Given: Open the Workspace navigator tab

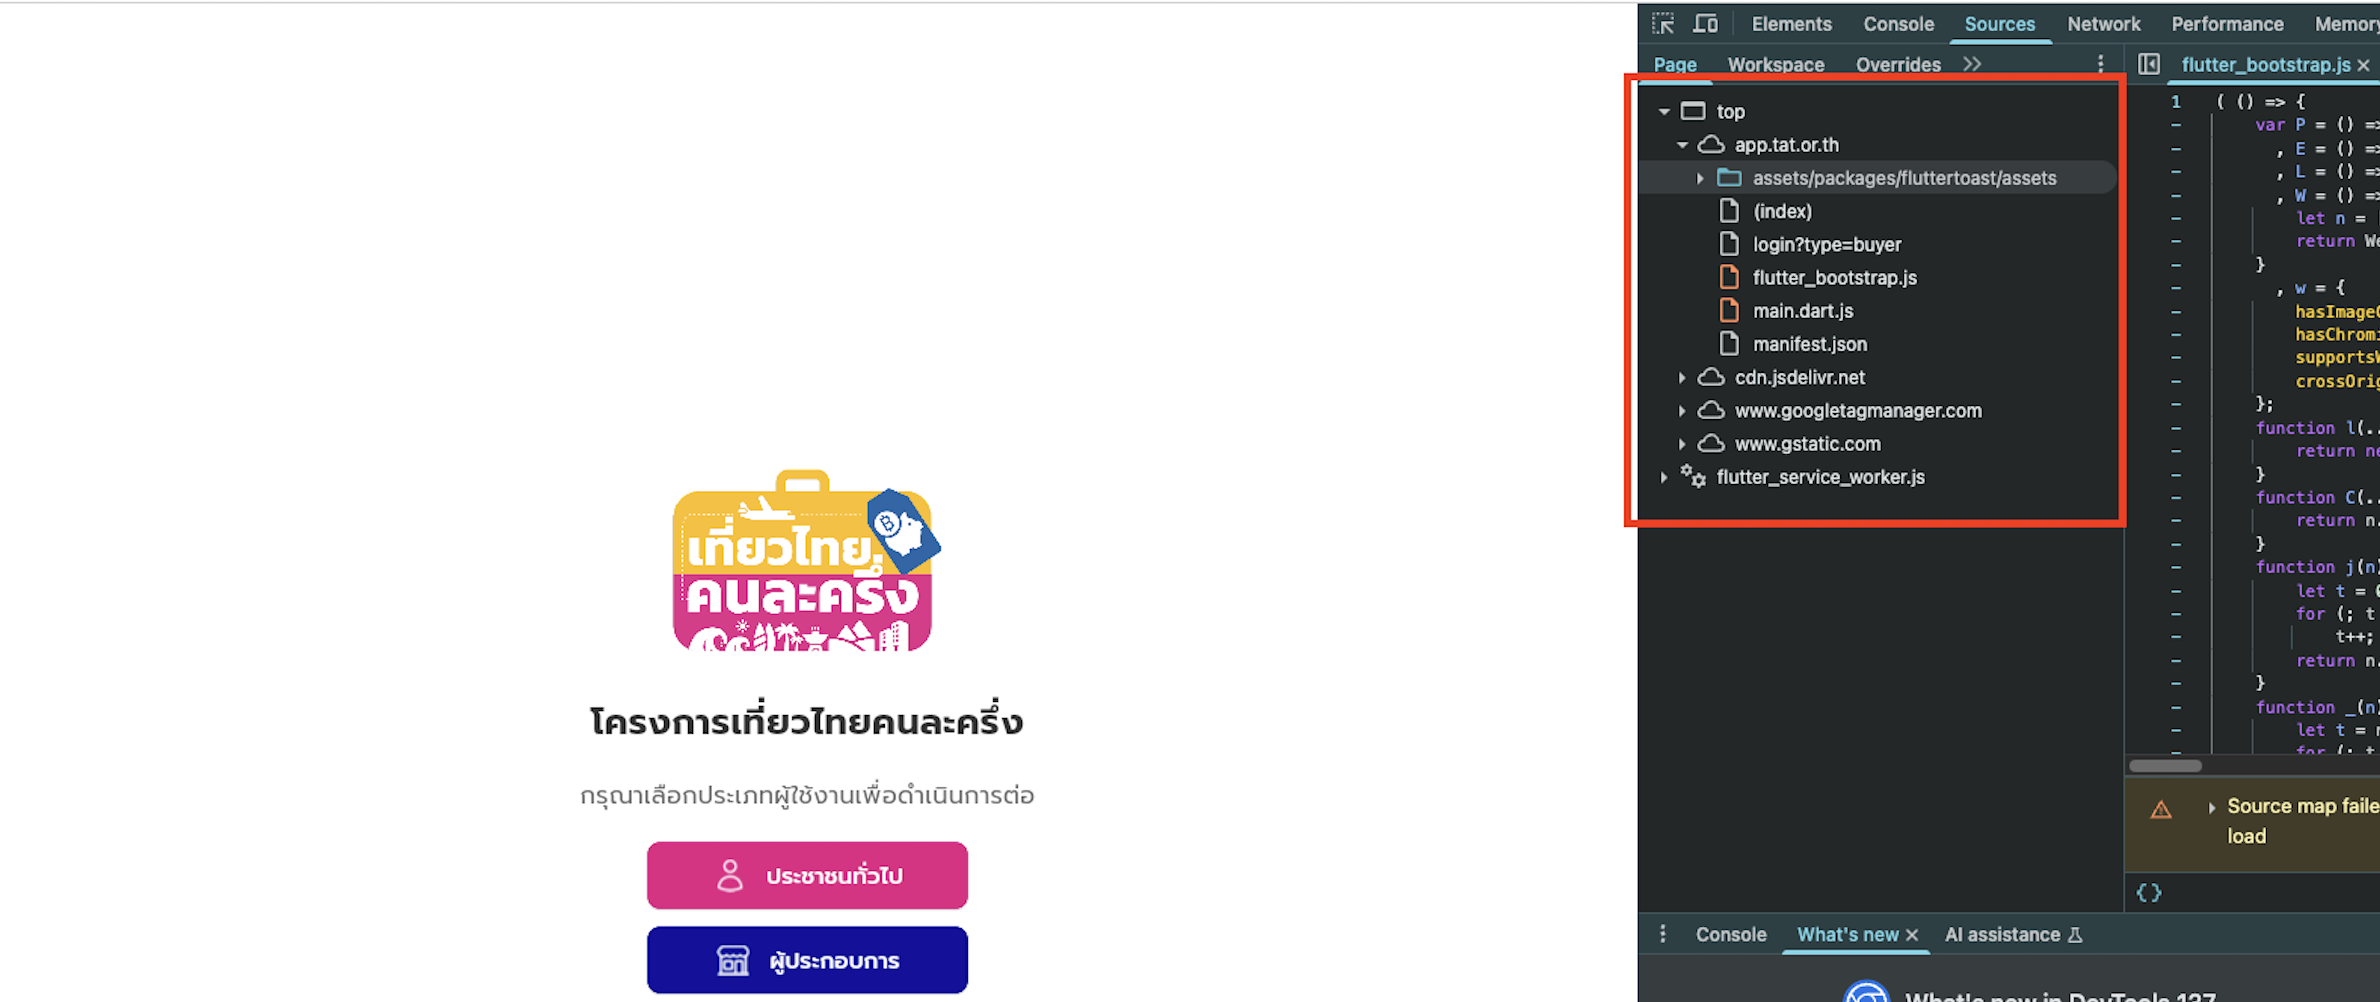Looking at the screenshot, I should tap(1776, 65).
